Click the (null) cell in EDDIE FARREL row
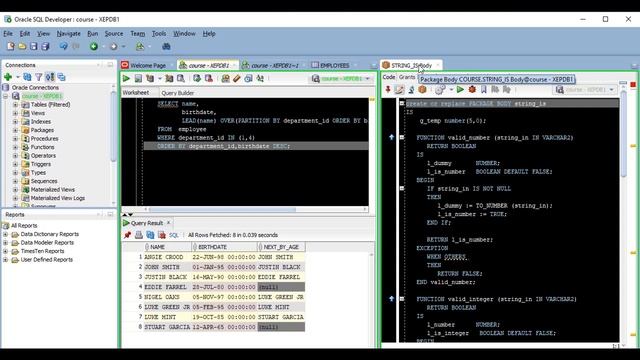The image size is (640, 360). pyautogui.click(x=281, y=287)
